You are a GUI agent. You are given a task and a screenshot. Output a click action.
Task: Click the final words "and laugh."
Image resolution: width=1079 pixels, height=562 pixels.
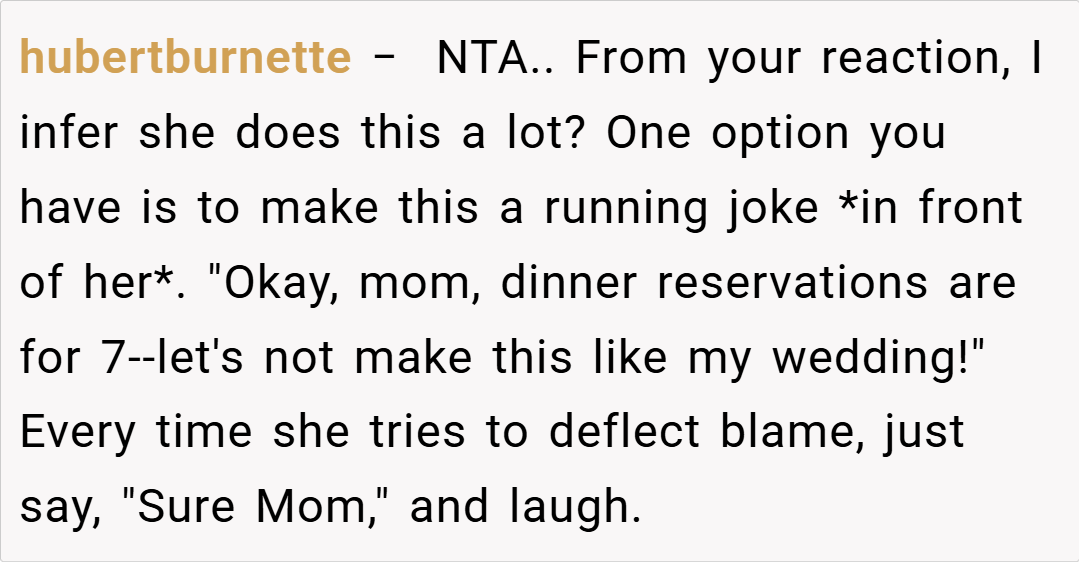tap(524, 507)
